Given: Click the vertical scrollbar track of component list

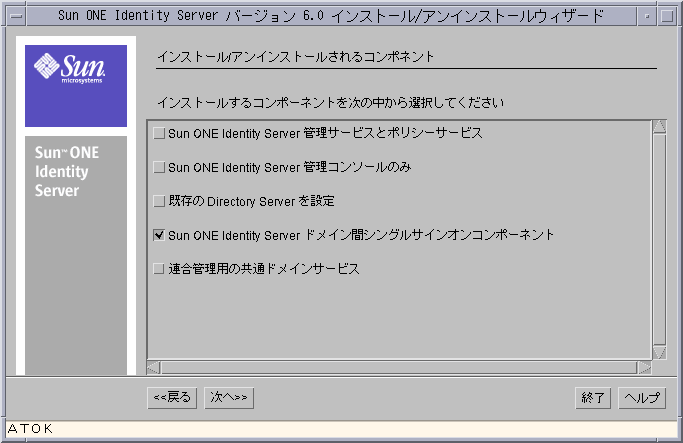Looking at the screenshot, I should pyautogui.click(x=659, y=240).
